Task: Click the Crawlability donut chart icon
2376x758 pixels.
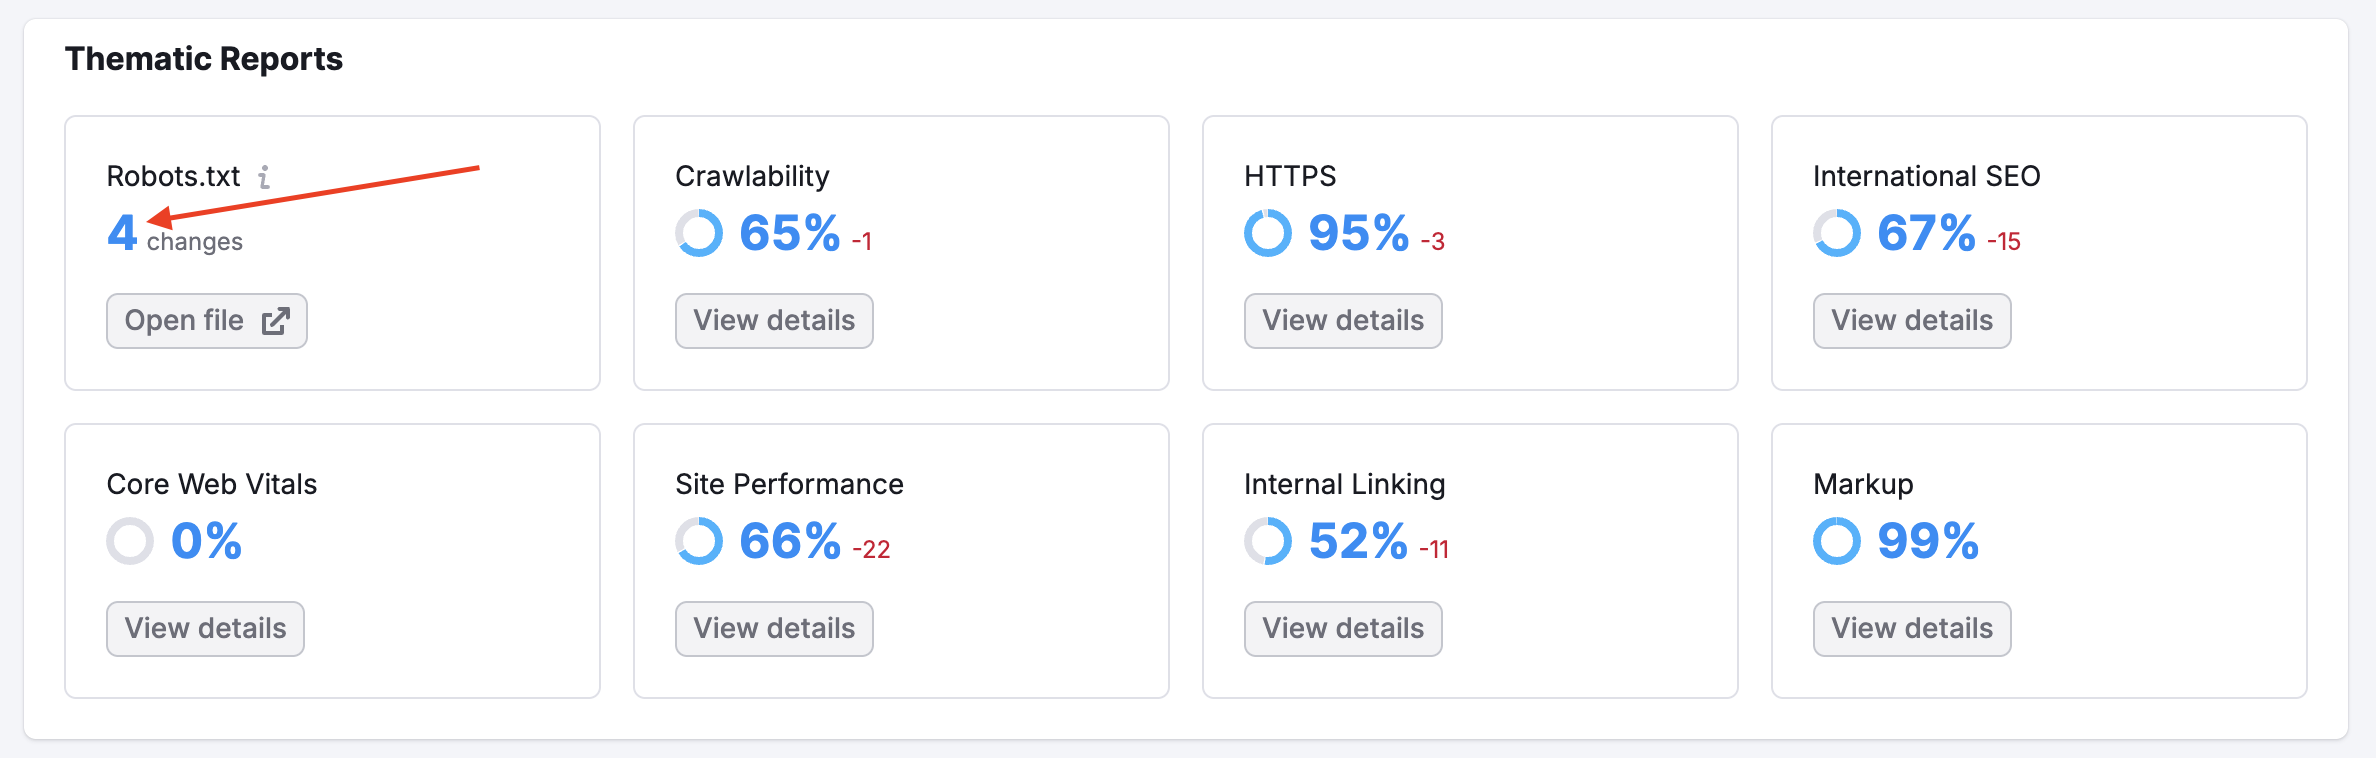Action: (699, 233)
